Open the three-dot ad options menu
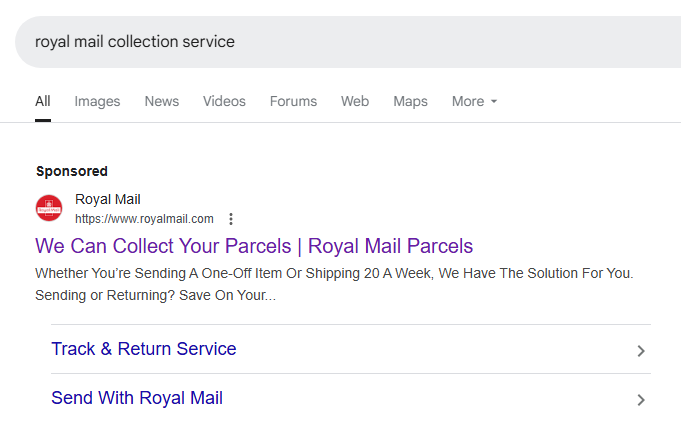 click(x=231, y=219)
